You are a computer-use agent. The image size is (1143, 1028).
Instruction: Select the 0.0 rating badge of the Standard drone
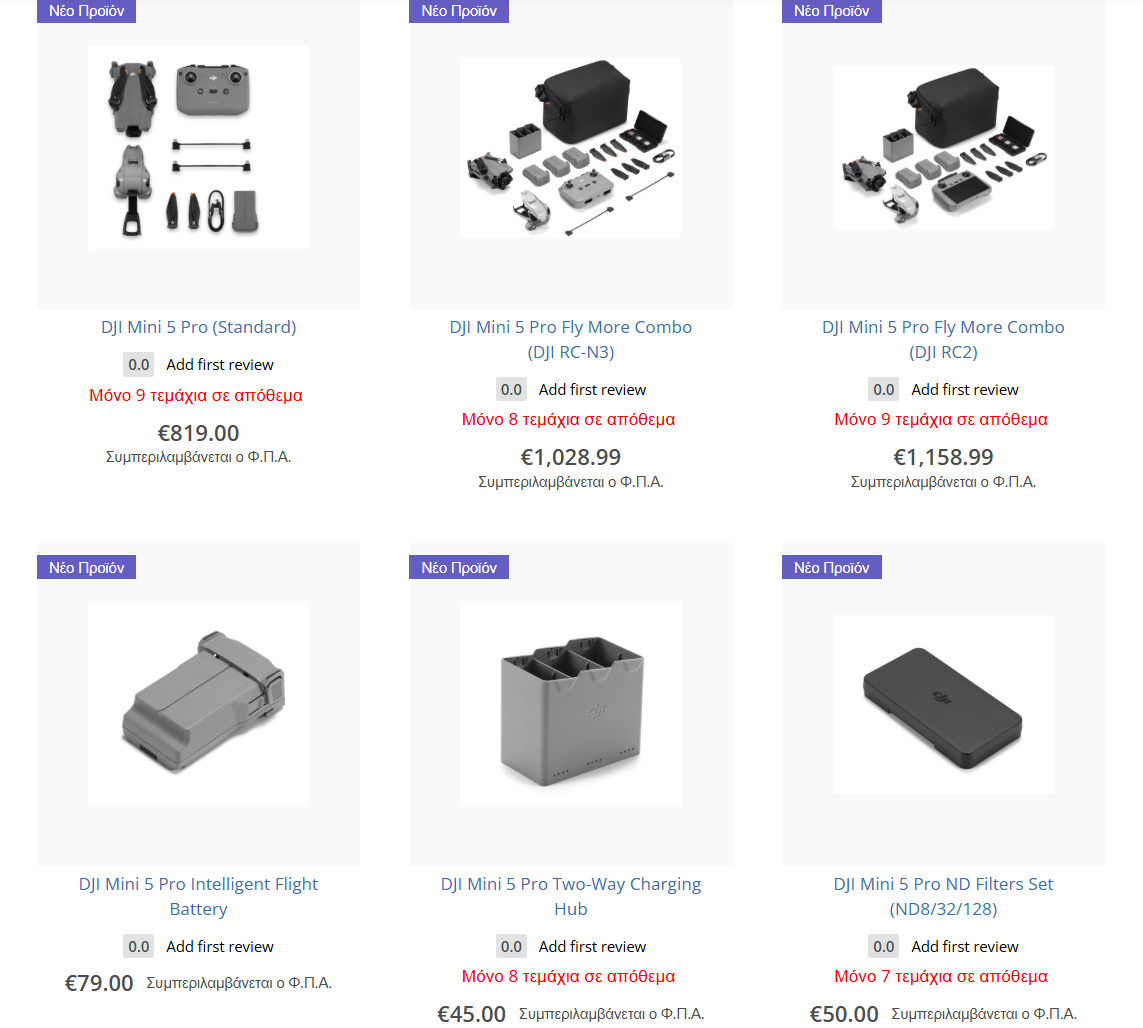(139, 365)
